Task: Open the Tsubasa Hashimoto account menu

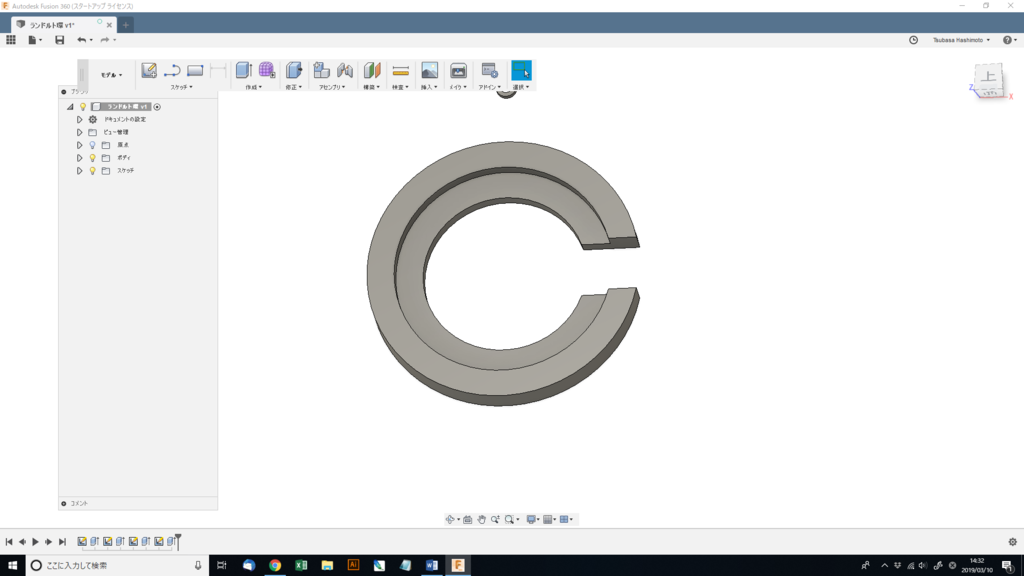Action: pos(961,40)
